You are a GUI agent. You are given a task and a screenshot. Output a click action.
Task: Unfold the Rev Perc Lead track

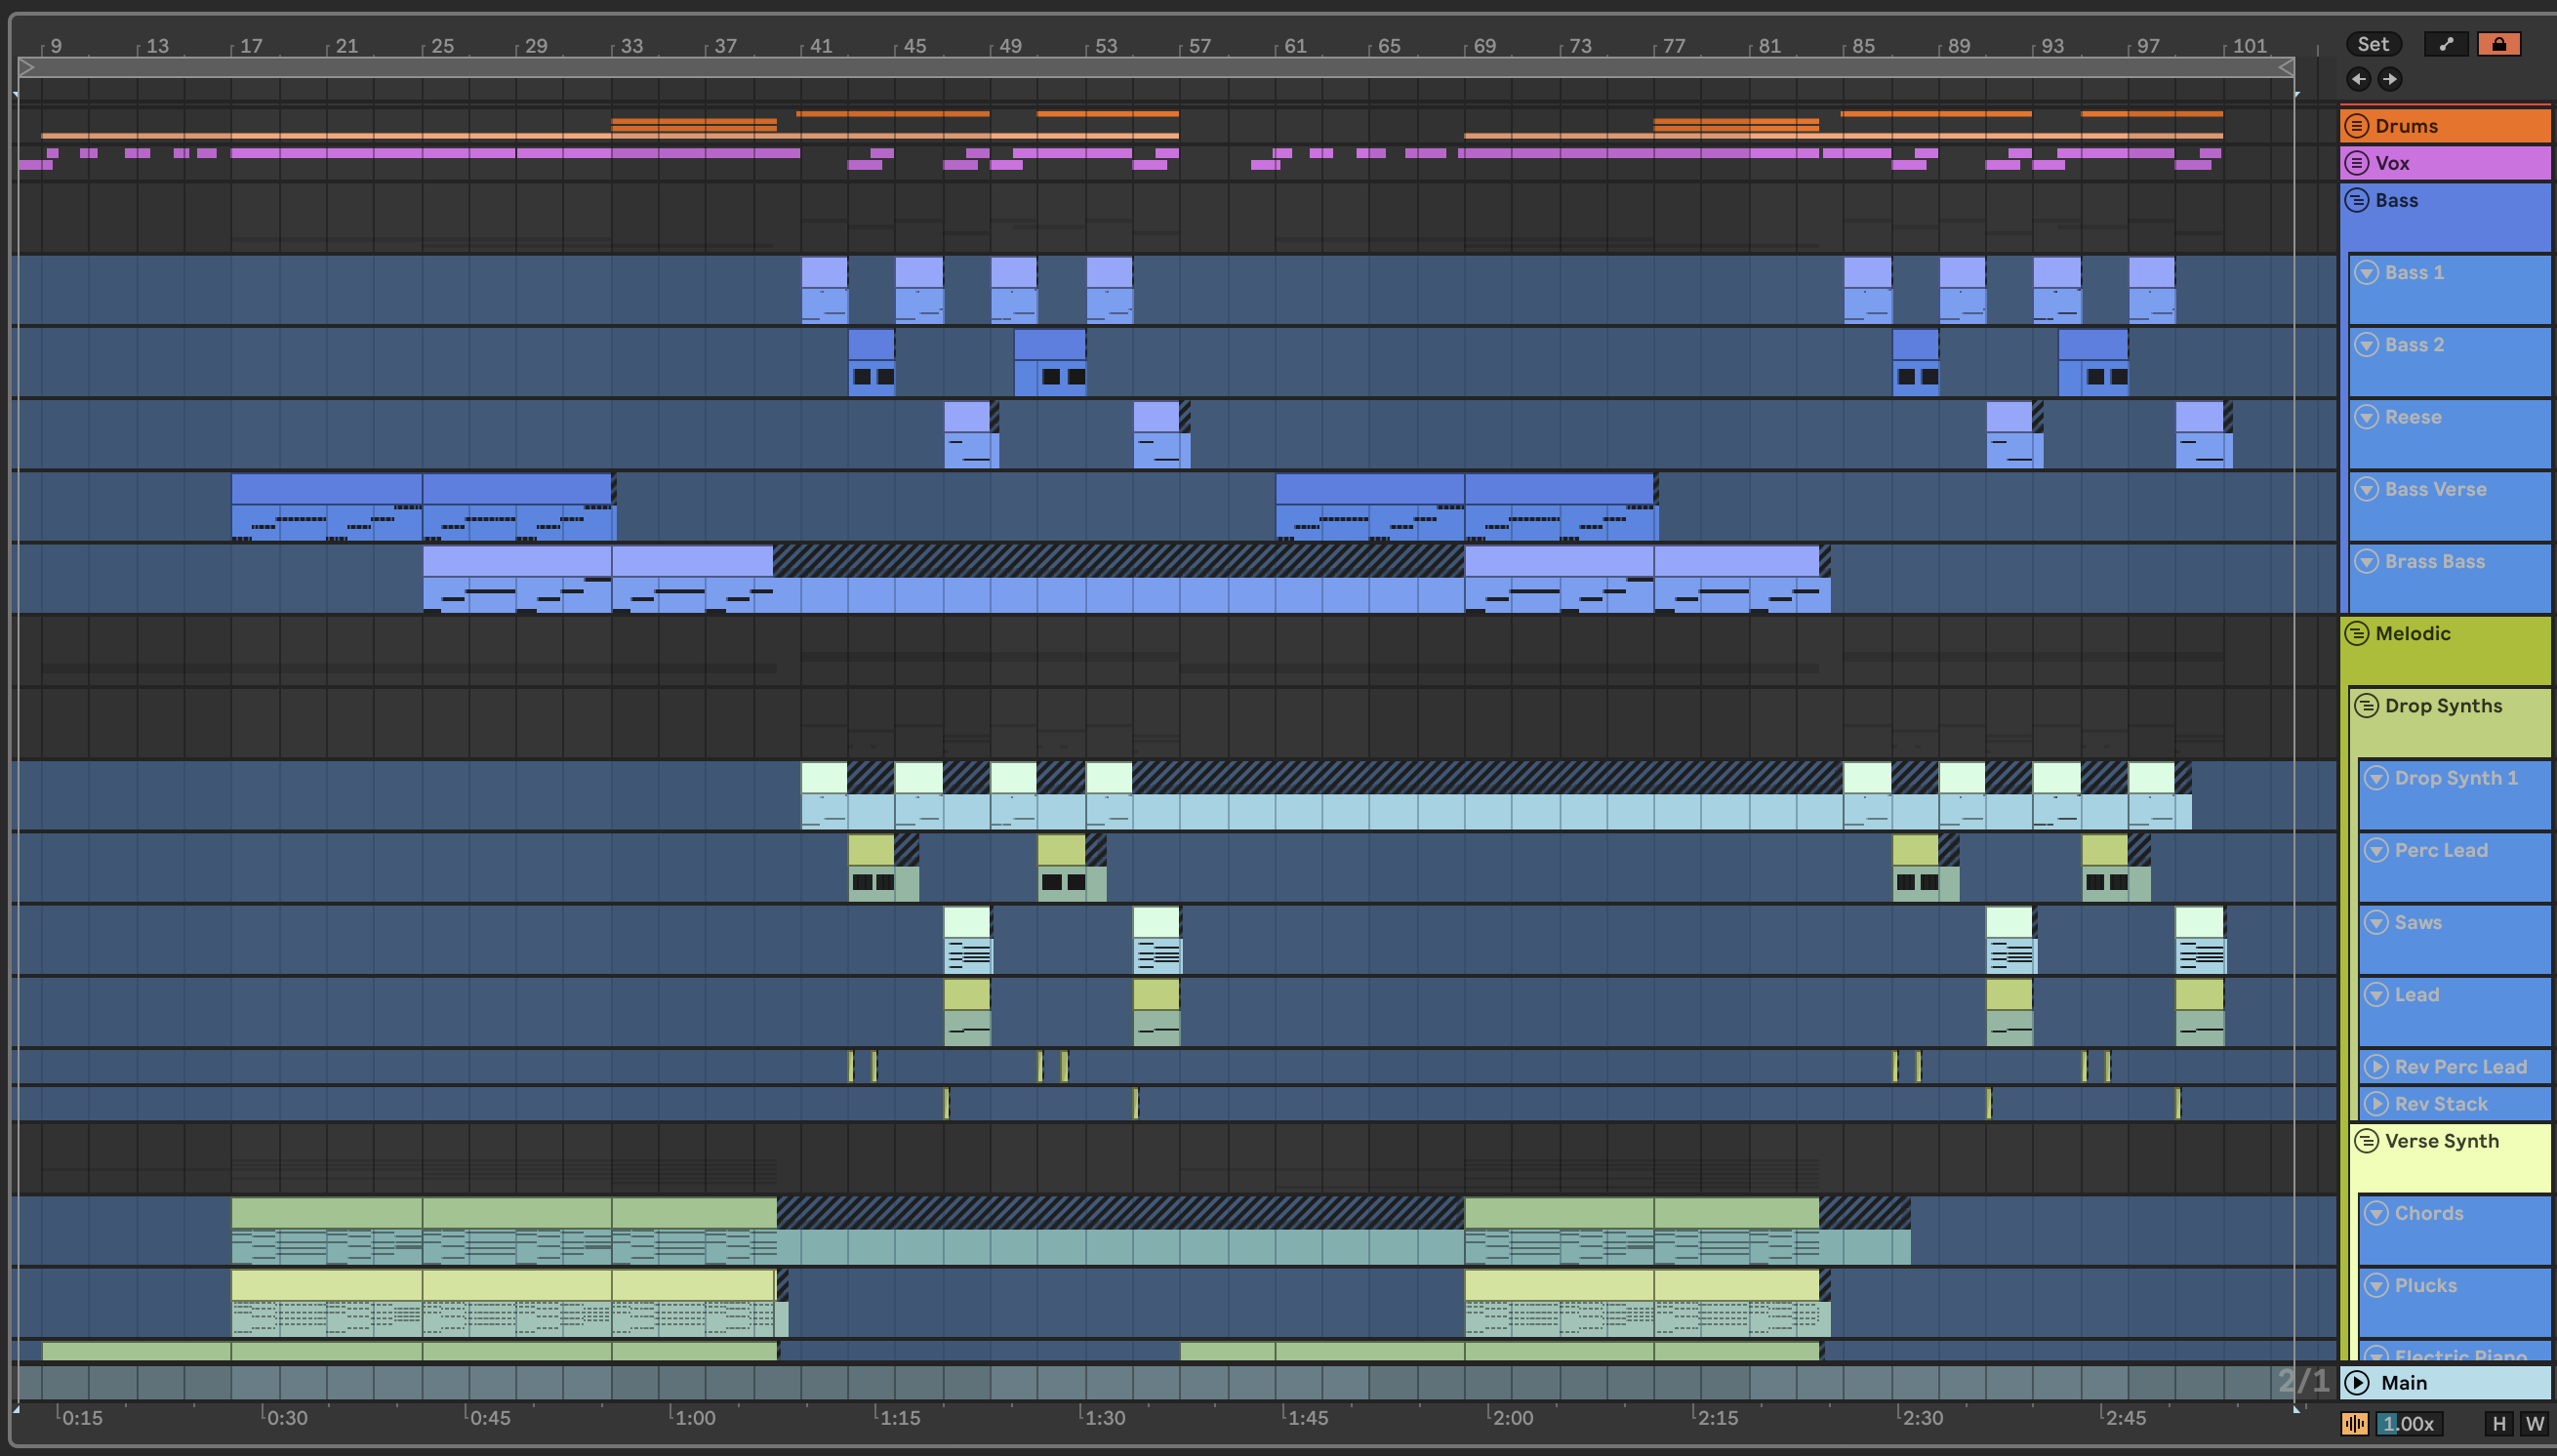pos(2376,1067)
